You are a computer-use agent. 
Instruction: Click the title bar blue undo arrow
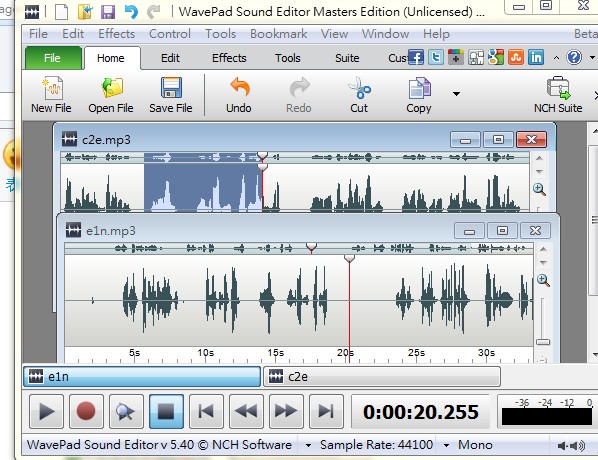(131, 12)
